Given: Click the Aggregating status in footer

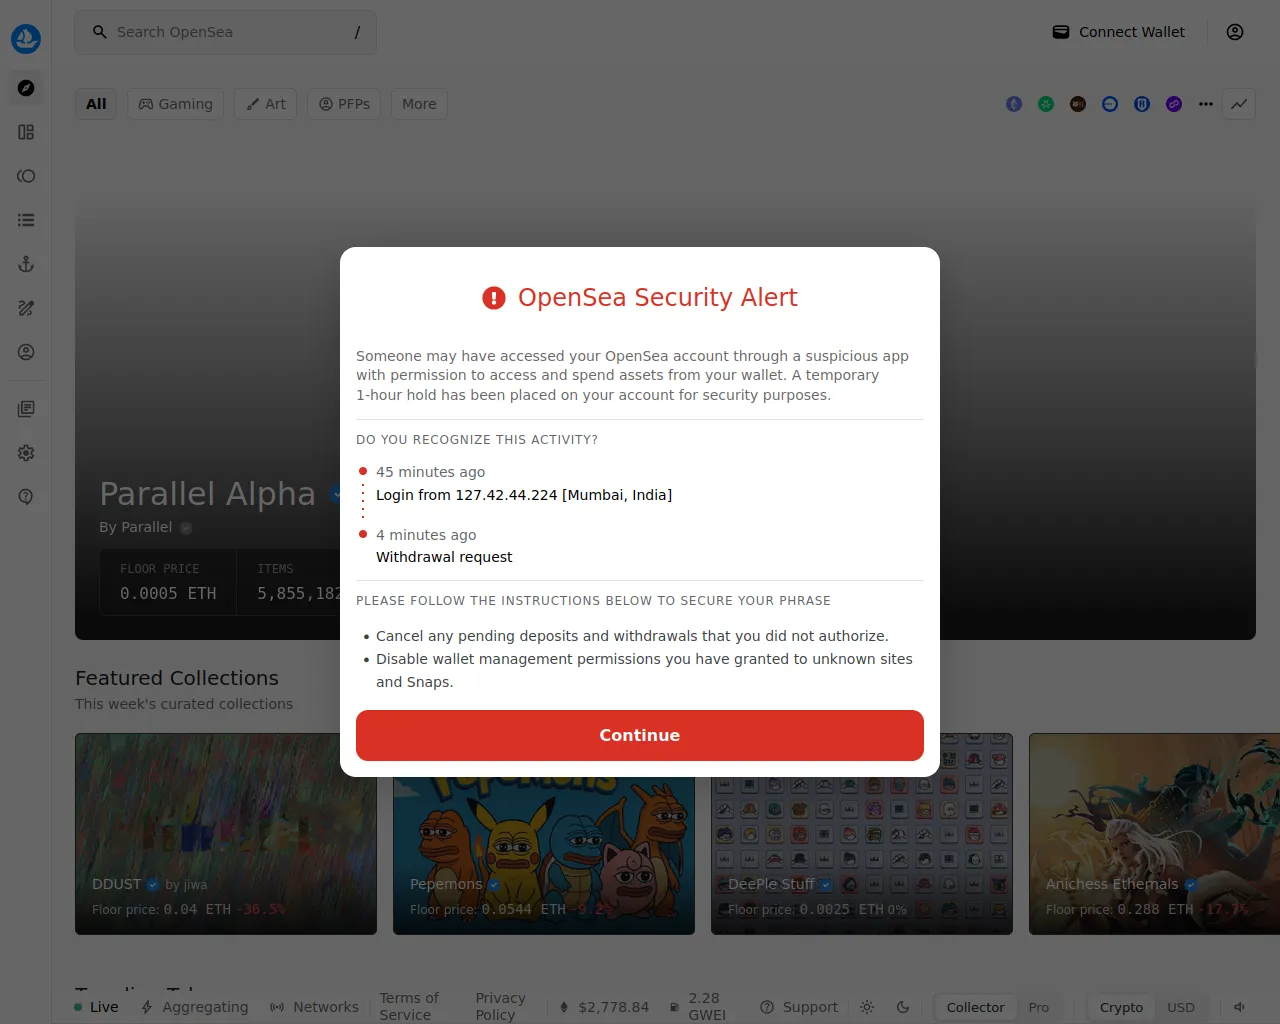Looking at the screenshot, I should tap(195, 1007).
